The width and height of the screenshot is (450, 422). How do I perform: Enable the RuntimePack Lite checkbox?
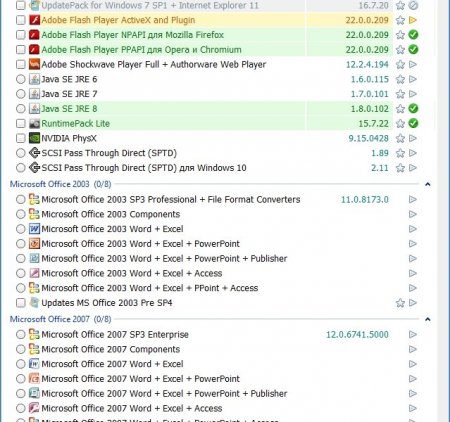[x=21, y=123]
